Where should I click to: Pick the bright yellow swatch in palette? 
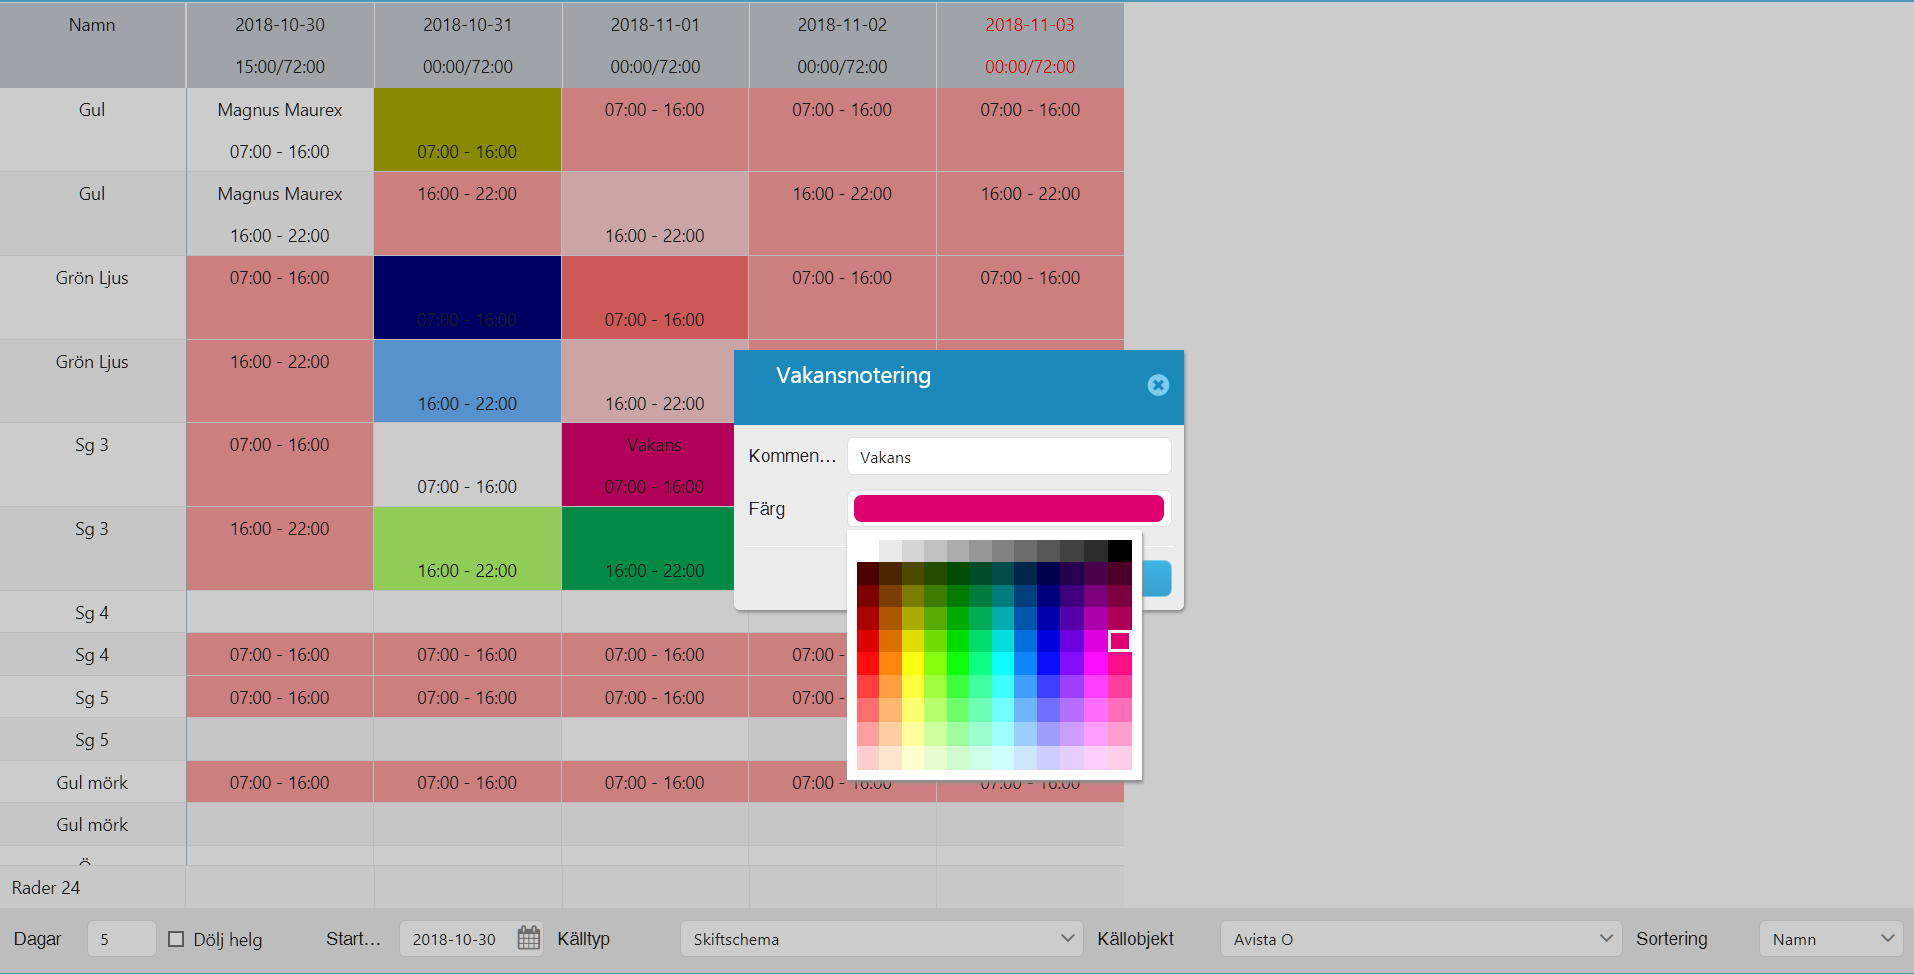point(913,664)
